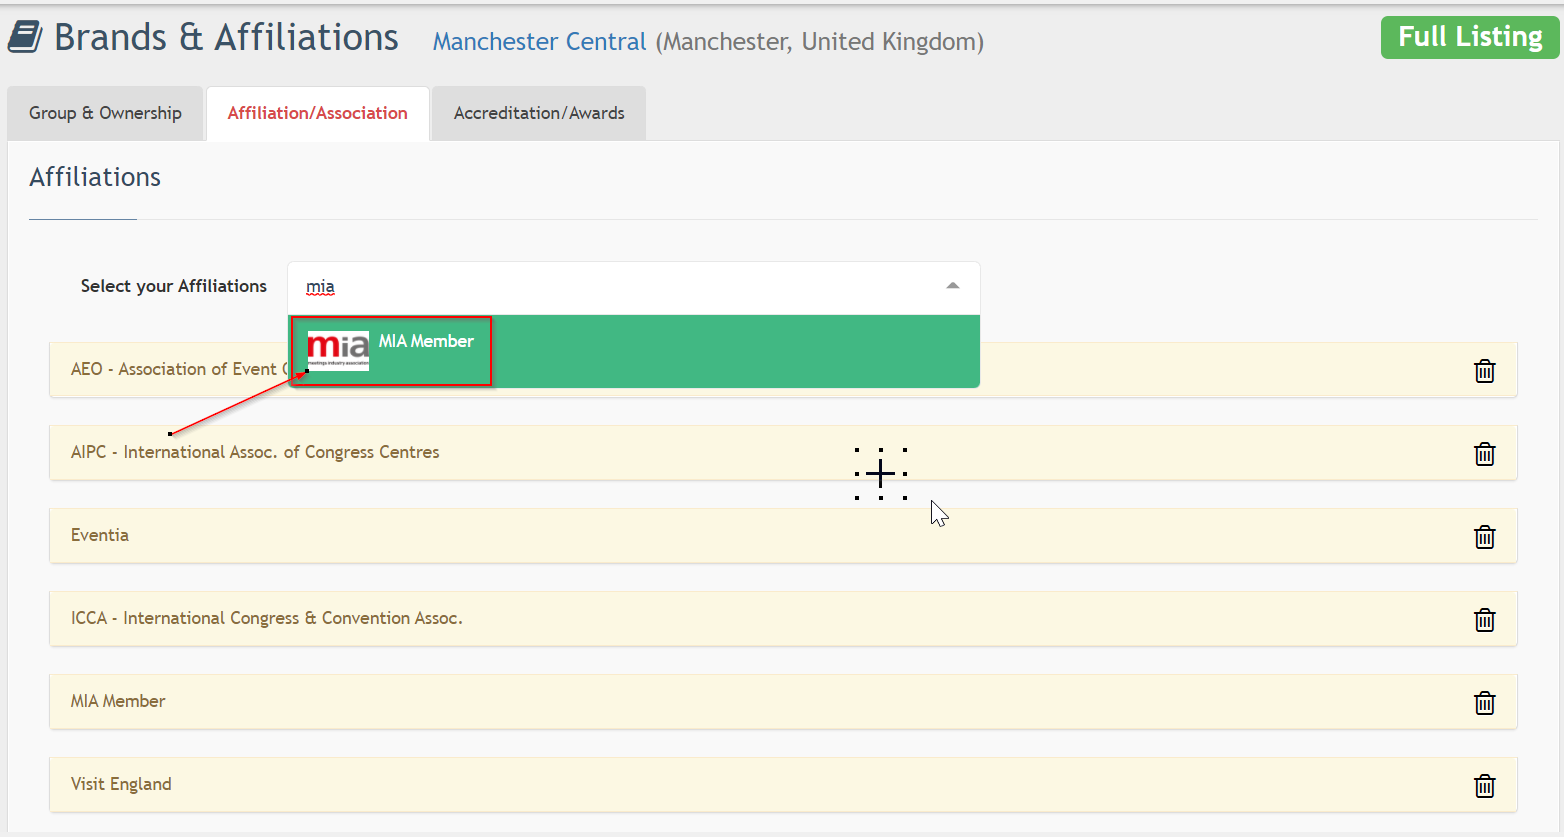Screen dimensions: 1564x837
Task: Click AIPC - International Assoc. of Congress Centres
Action: coord(255,452)
